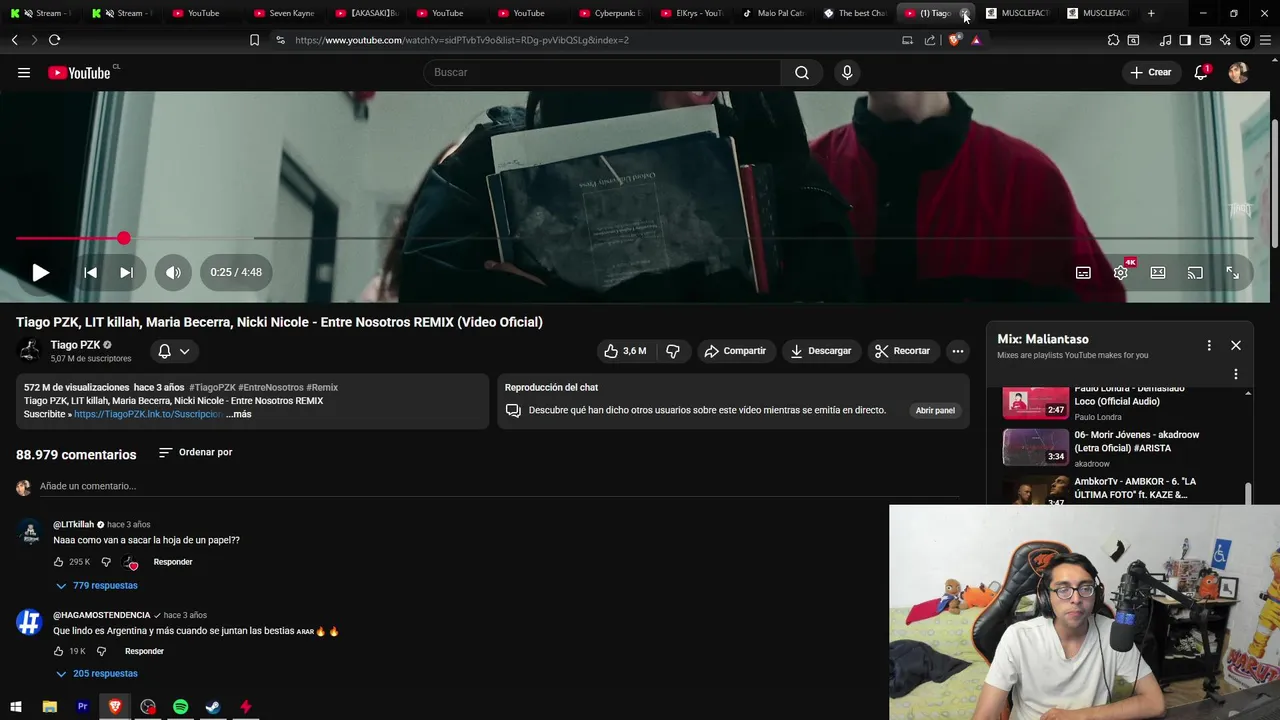Switch to the Malo Pal Catre TikTok tab
The width and height of the screenshot is (1280, 720).
click(773, 13)
